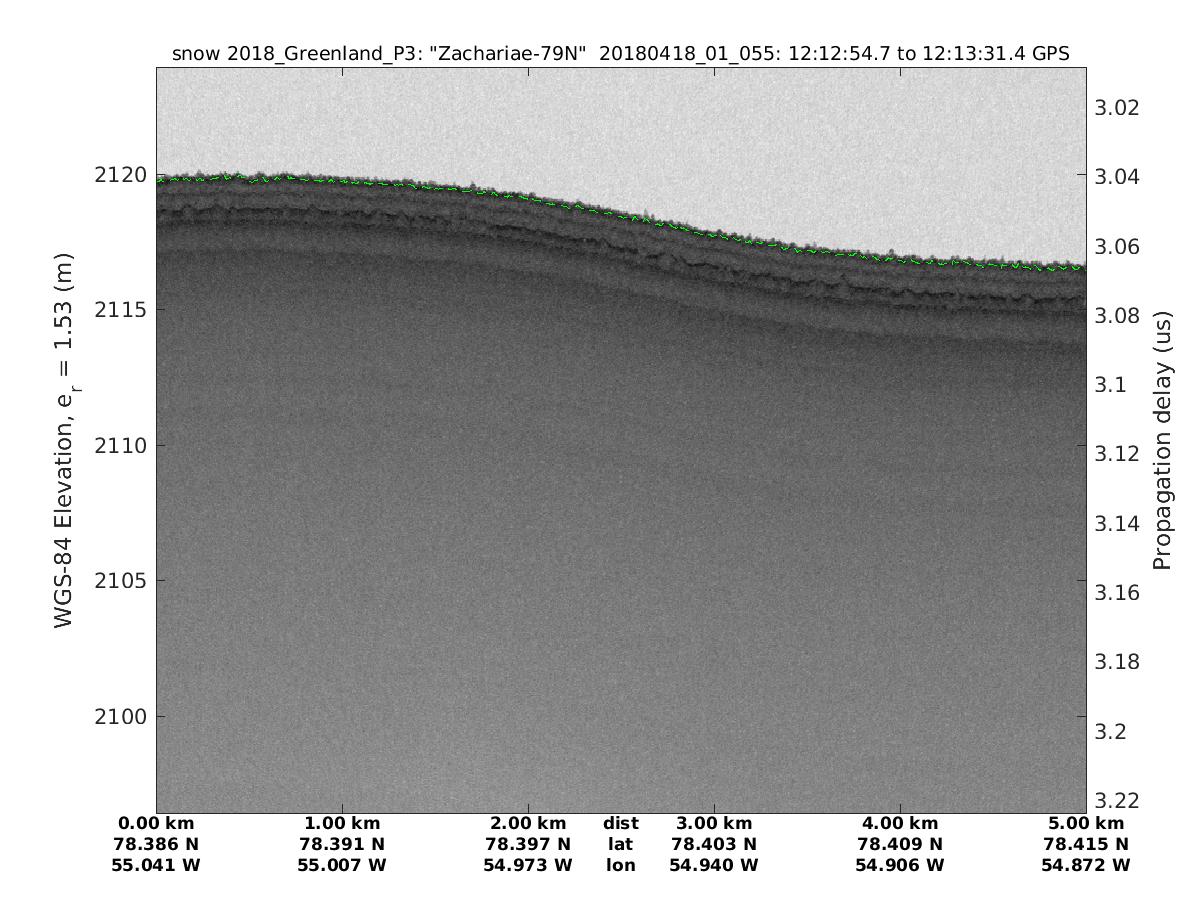The image size is (1200, 900).
Task: Click elevation tick label 2115
Action: (122, 310)
